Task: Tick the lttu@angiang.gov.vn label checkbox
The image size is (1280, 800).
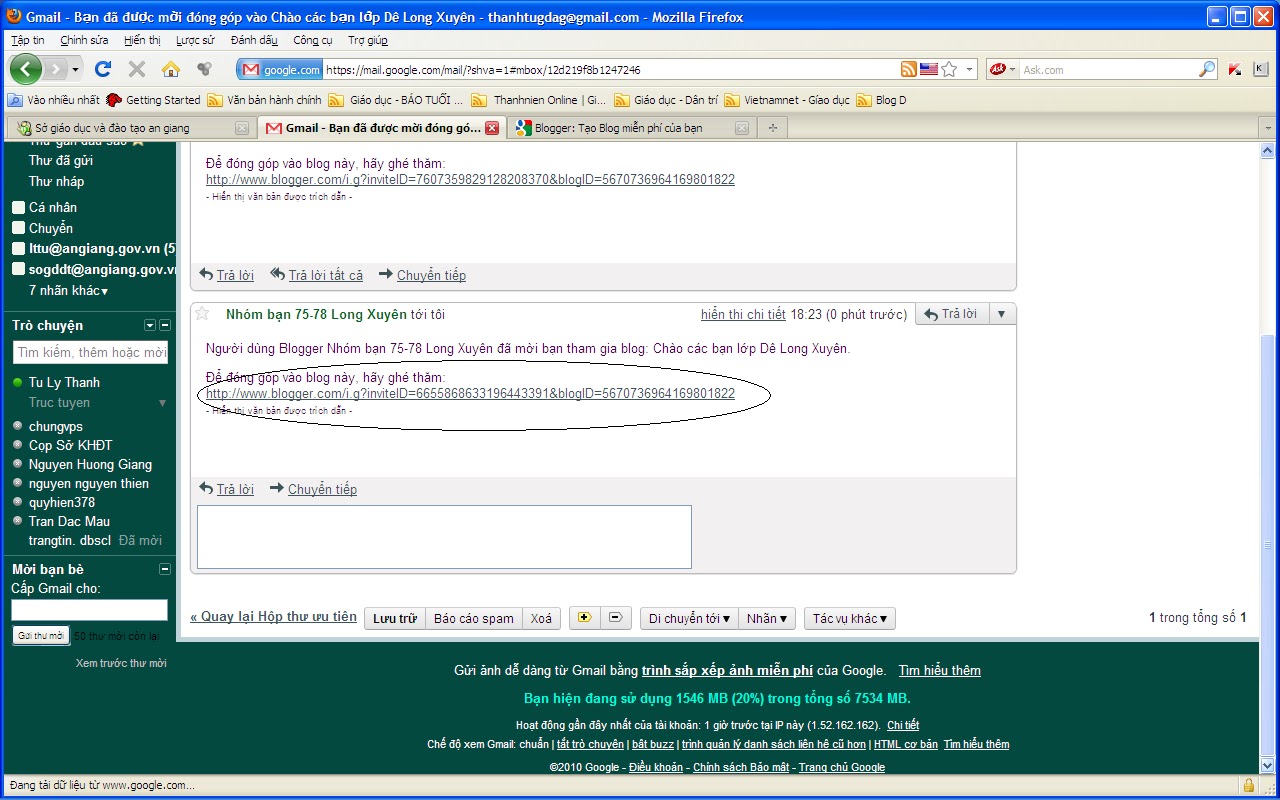Action: pyautogui.click(x=18, y=249)
